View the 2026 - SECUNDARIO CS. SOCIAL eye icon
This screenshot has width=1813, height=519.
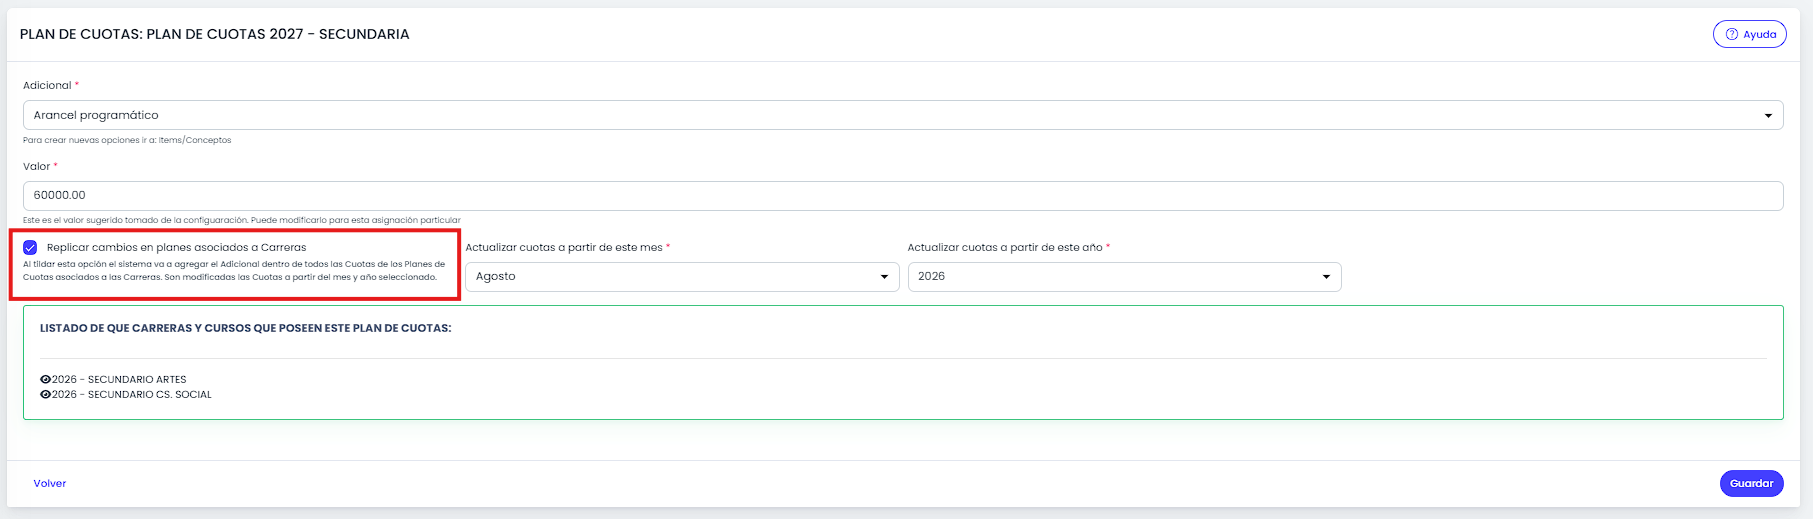pos(45,395)
